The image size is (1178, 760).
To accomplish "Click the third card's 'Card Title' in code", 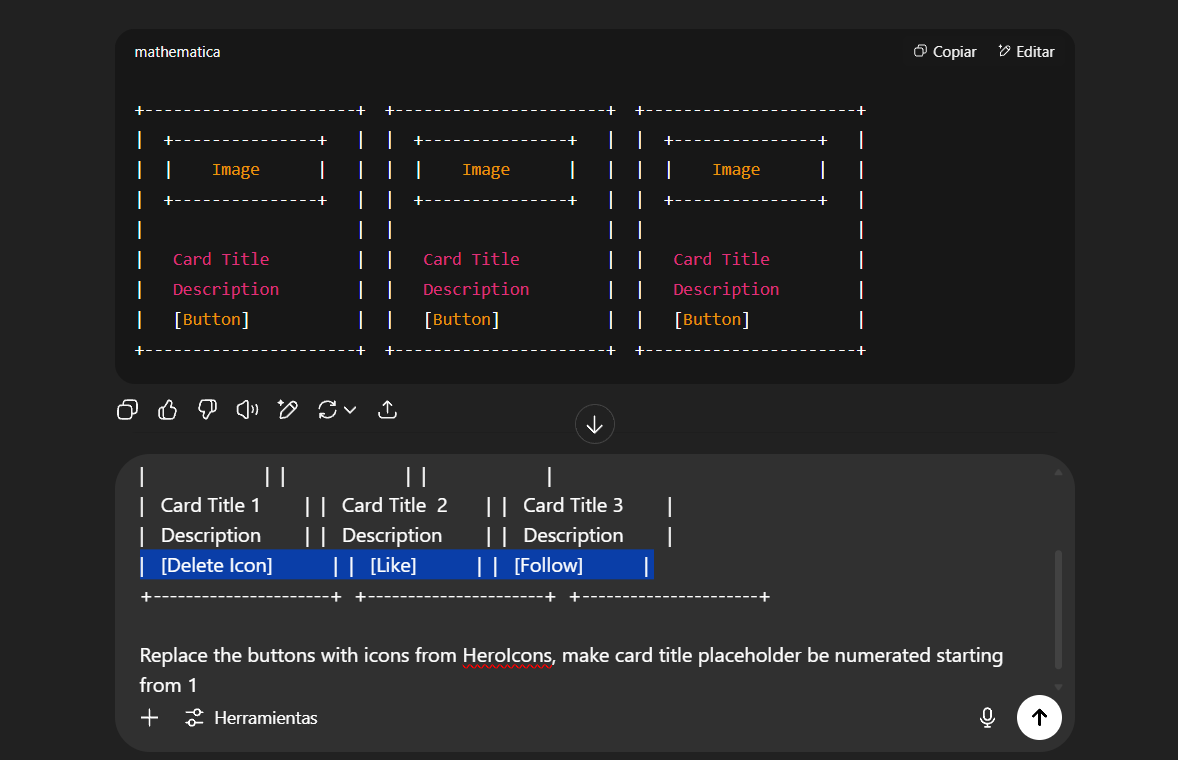I will [x=721, y=259].
